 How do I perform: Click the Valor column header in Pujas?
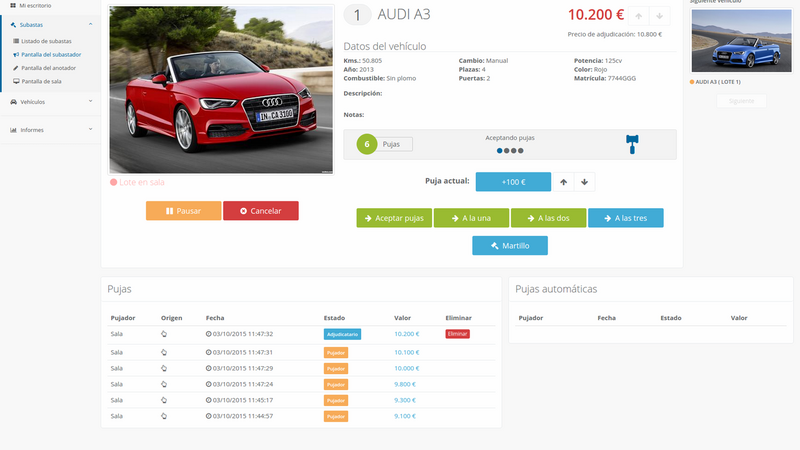point(403,318)
